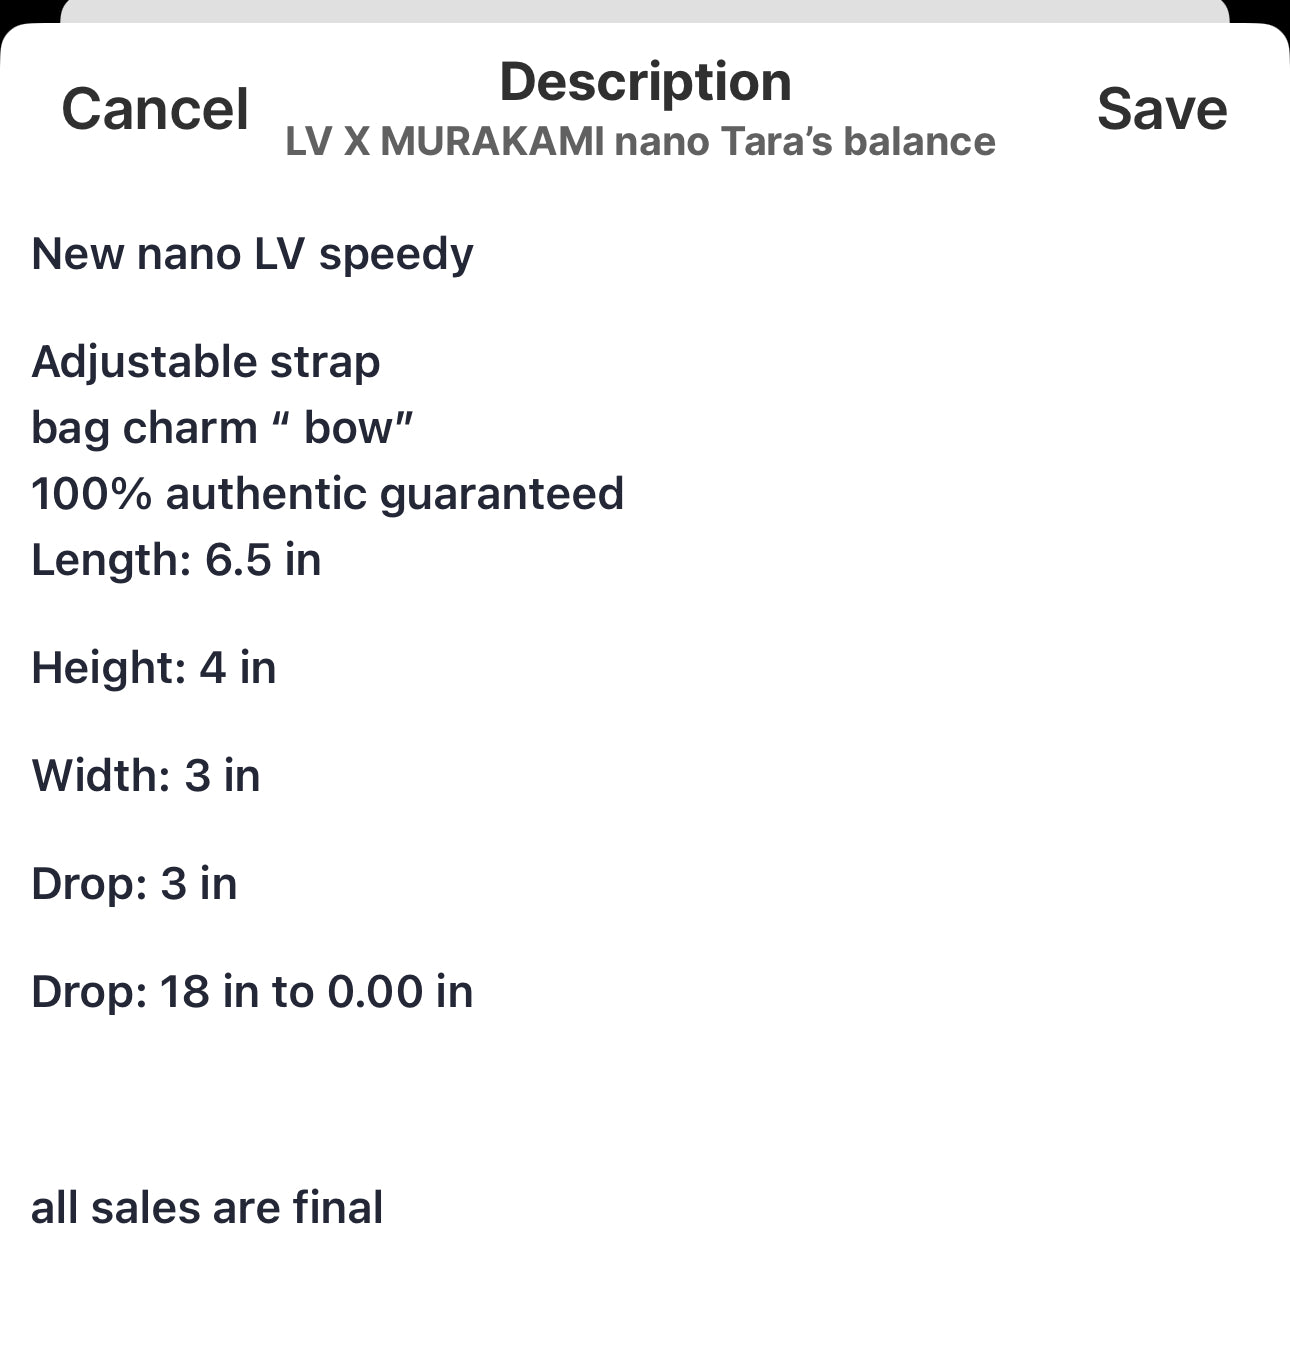Image resolution: width=1290 pixels, height=1363 pixels.
Task: Tap the grey sheet handle behind the modal
Action: pos(645,11)
